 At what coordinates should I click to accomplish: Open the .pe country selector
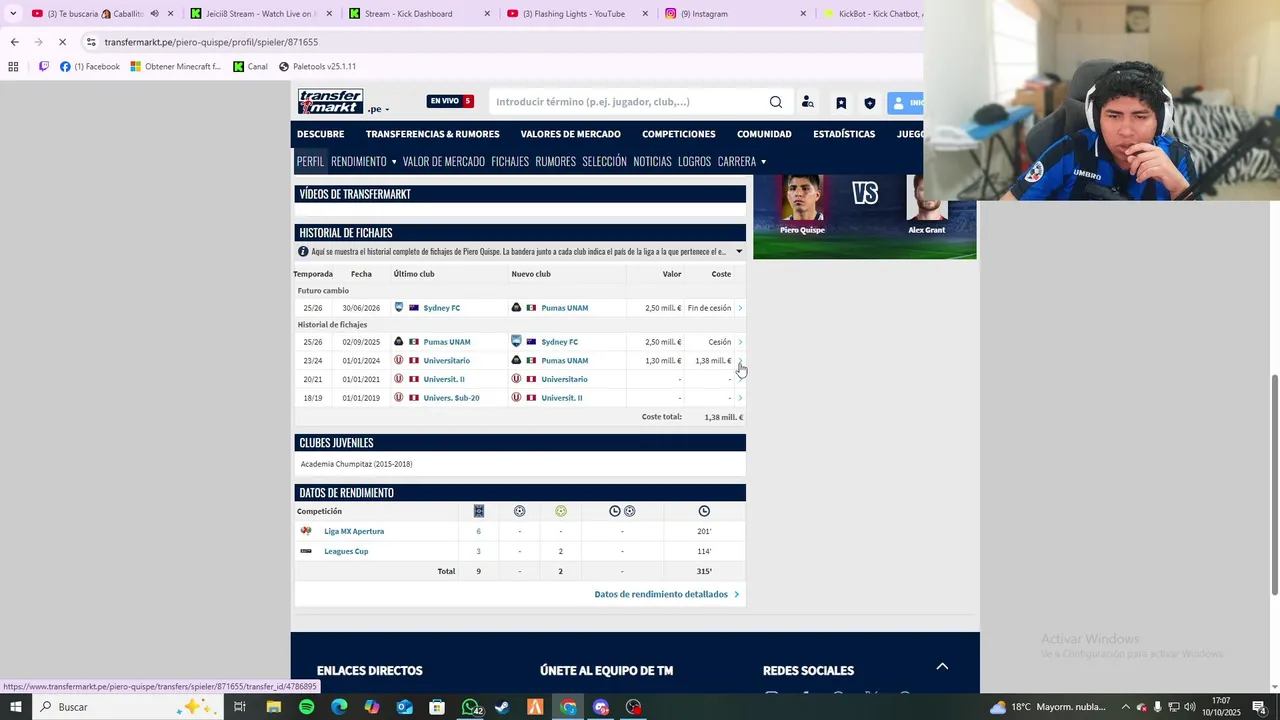378,109
